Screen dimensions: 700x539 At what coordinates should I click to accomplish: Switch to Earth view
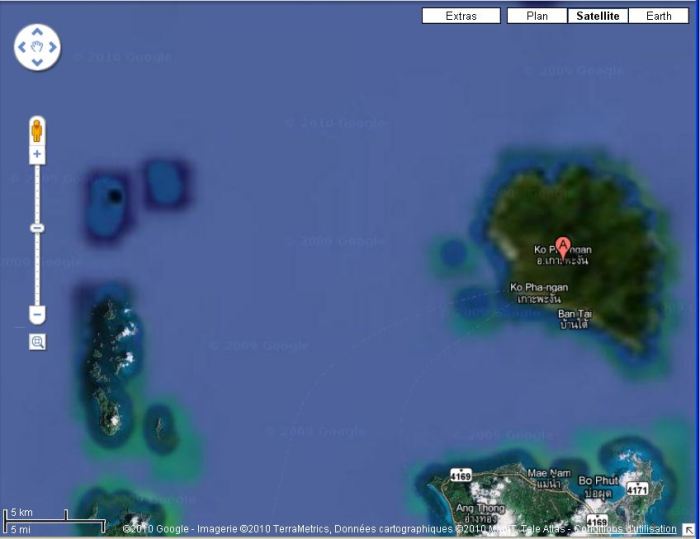[658, 16]
